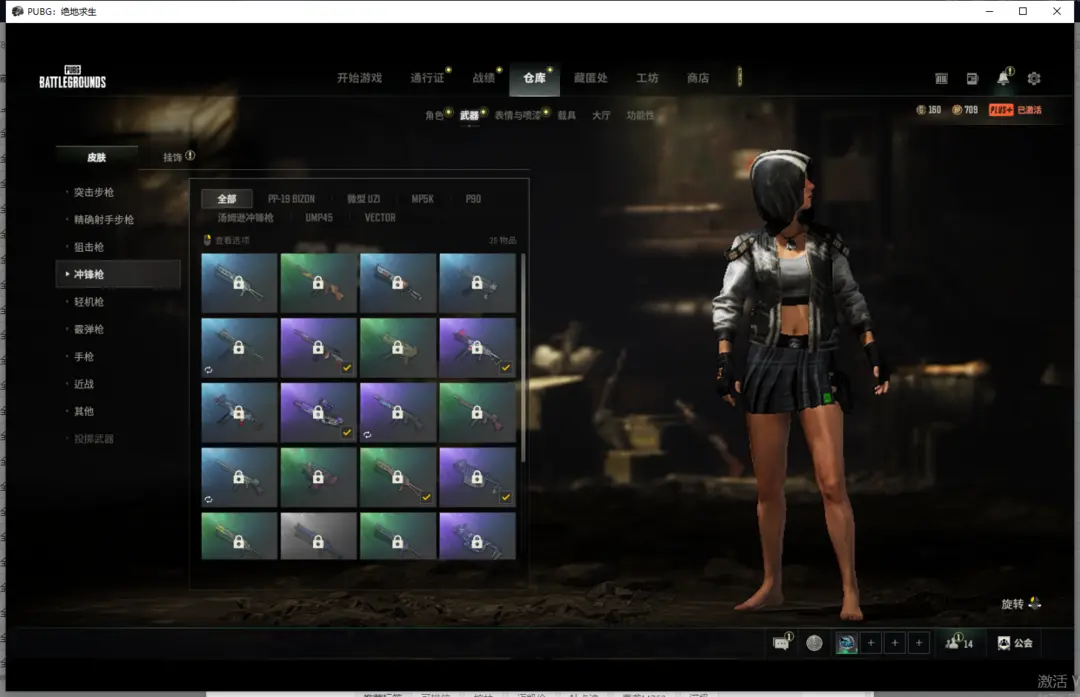Open the notifications bell
This screenshot has height=697, width=1080.
tap(1003, 78)
